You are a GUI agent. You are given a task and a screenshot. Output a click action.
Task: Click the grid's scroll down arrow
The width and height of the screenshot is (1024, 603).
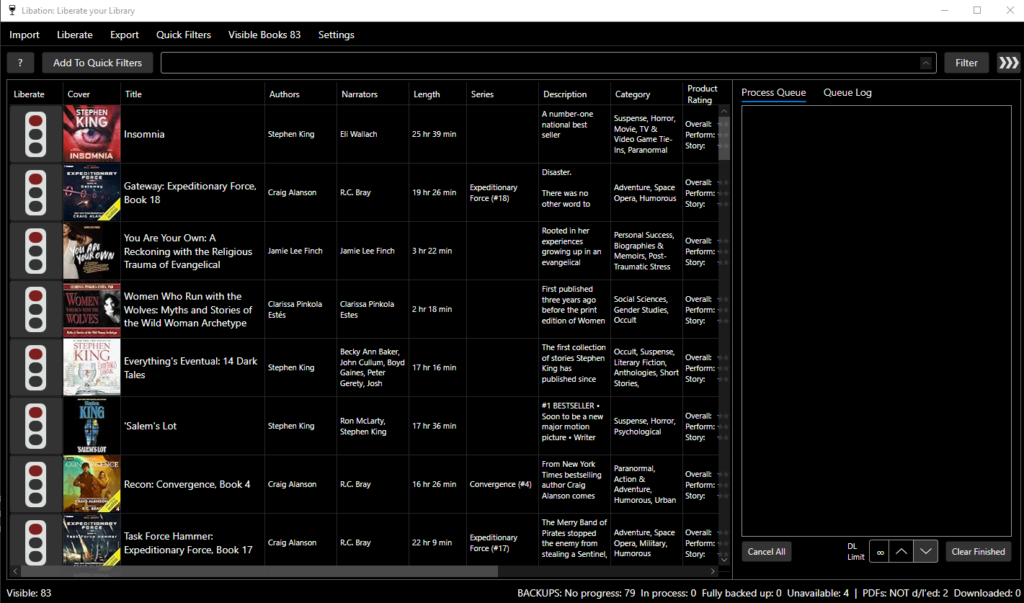tap(724, 560)
